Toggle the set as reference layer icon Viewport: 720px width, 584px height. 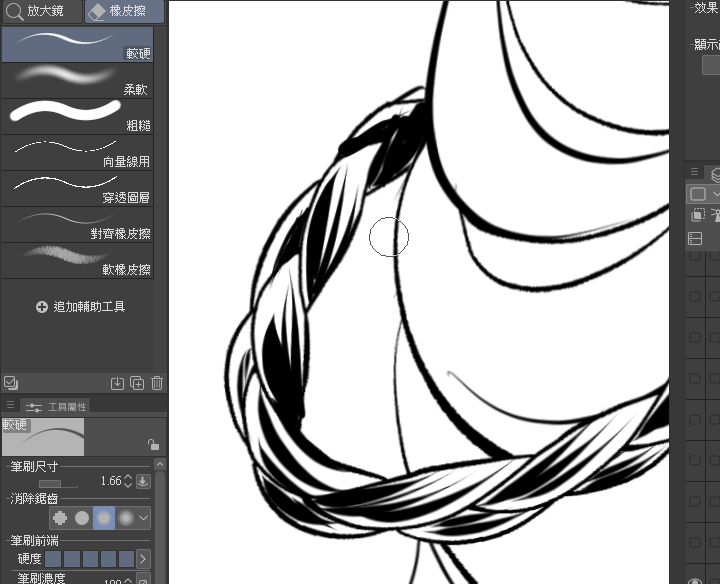point(715,215)
